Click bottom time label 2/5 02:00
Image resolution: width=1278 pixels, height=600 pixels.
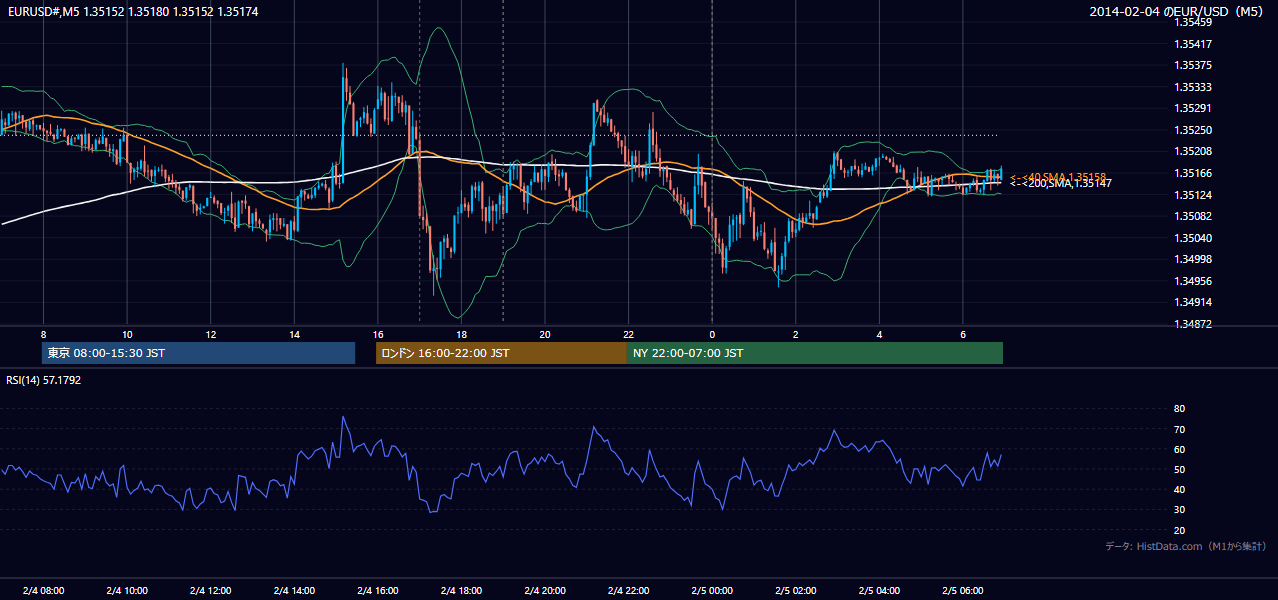[795, 590]
